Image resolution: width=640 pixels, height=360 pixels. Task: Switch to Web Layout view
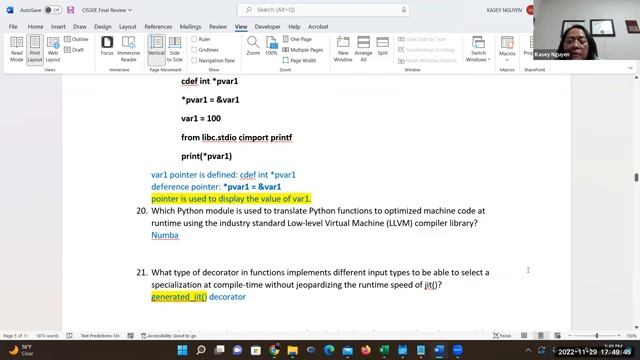(53, 49)
